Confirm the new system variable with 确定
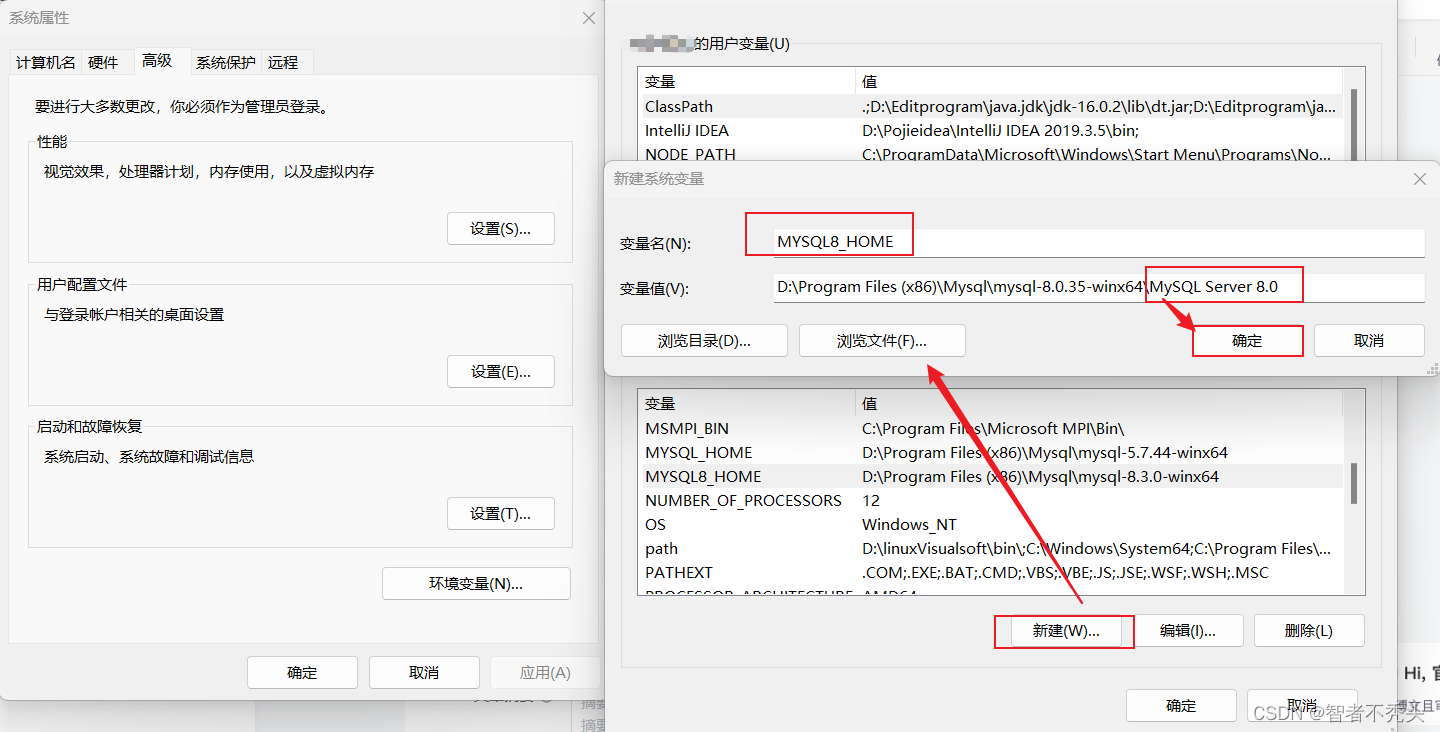1440x732 pixels. (x=1247, y=340)
